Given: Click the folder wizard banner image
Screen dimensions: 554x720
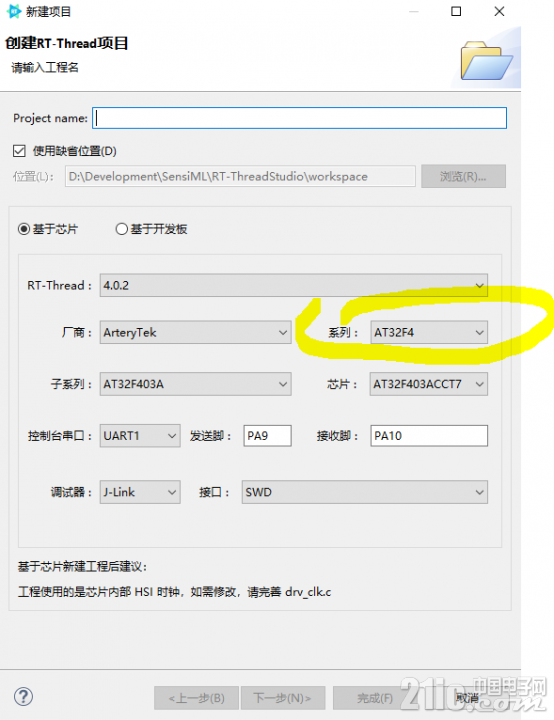Looking at the screenshot, I should (486, 61).
